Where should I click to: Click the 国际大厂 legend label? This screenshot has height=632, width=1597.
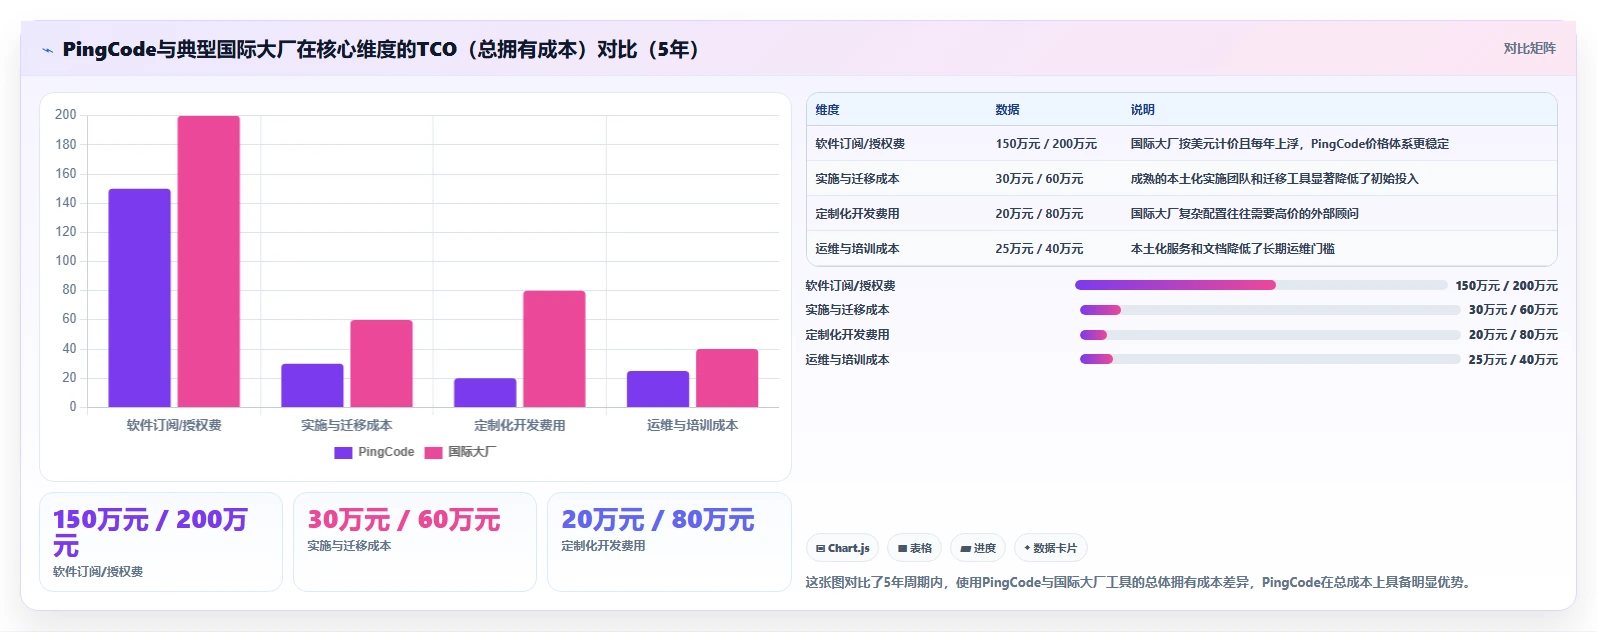[471, 452]
